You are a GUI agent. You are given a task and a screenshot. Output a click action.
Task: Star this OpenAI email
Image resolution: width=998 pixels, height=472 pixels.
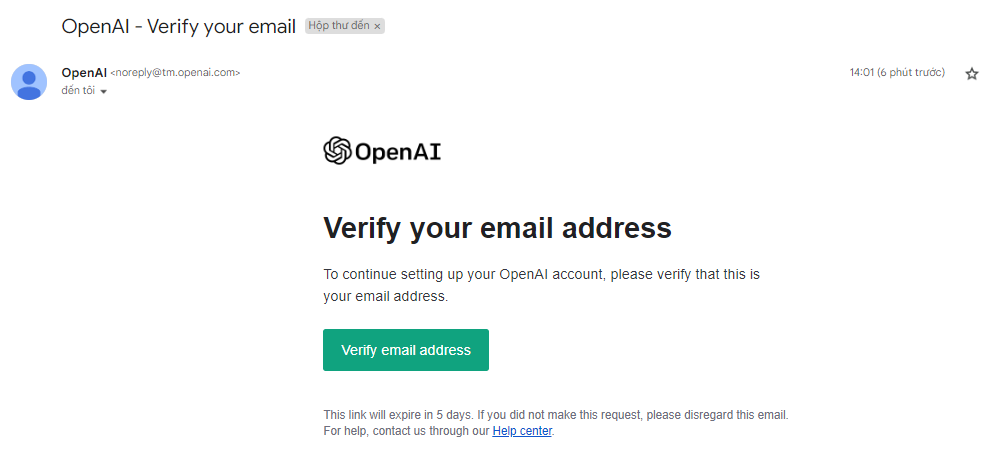971,74
